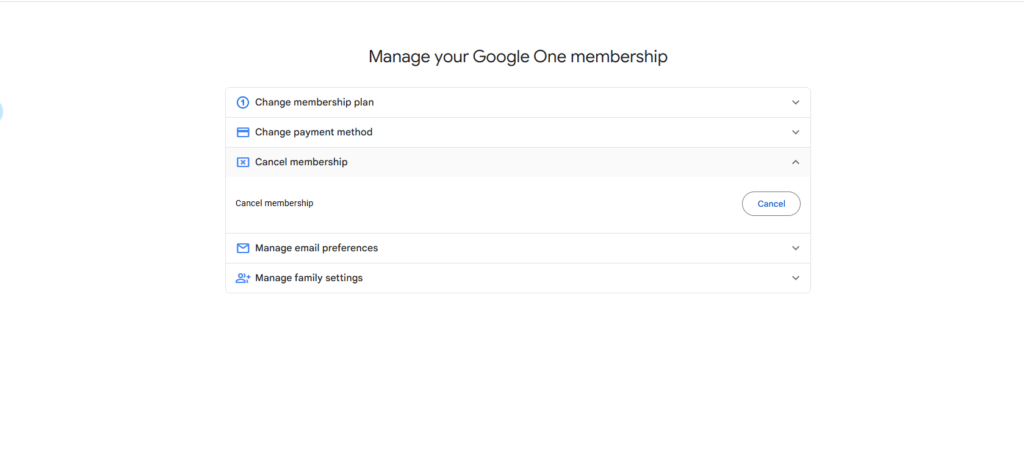Click the family group people icon
The height and width of the screenshot is (458, 1024).
click(x=243, y=278)
